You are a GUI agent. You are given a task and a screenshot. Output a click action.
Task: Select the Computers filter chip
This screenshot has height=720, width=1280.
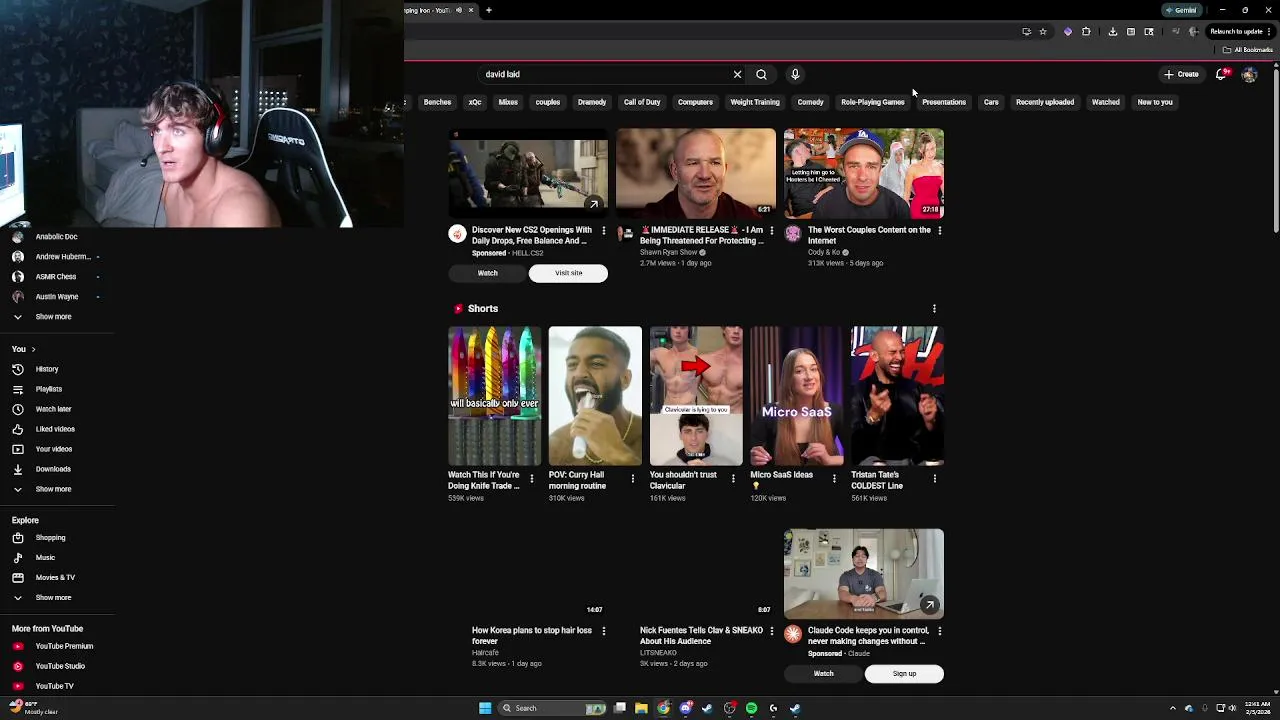pyautogui.click(x=695, y=102)
